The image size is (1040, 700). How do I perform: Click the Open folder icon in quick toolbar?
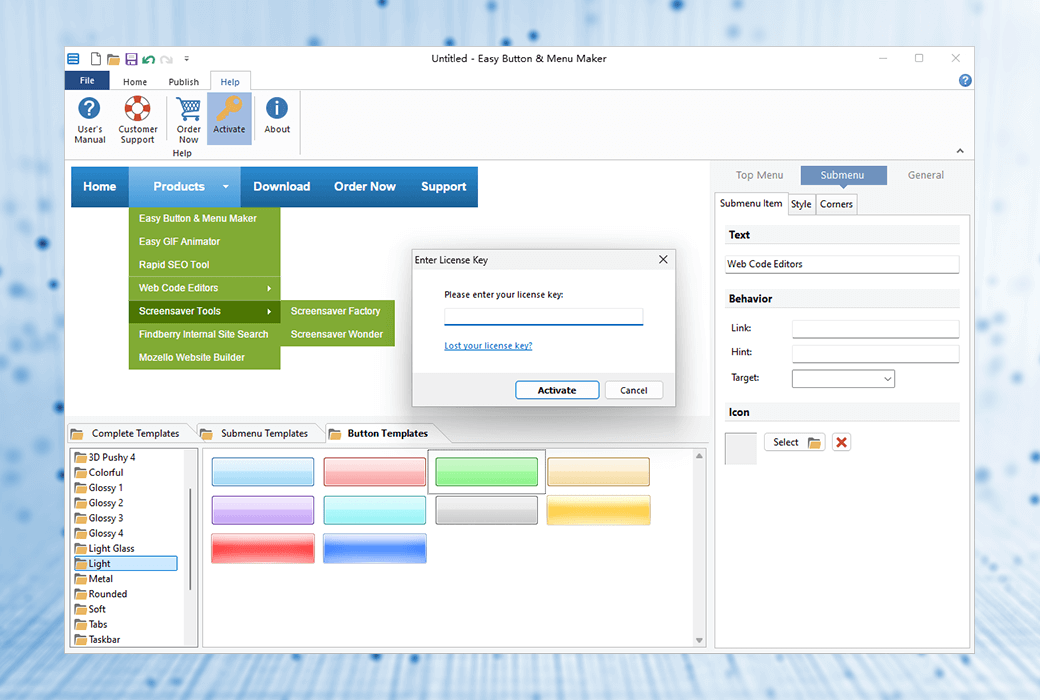coord(113,59)
